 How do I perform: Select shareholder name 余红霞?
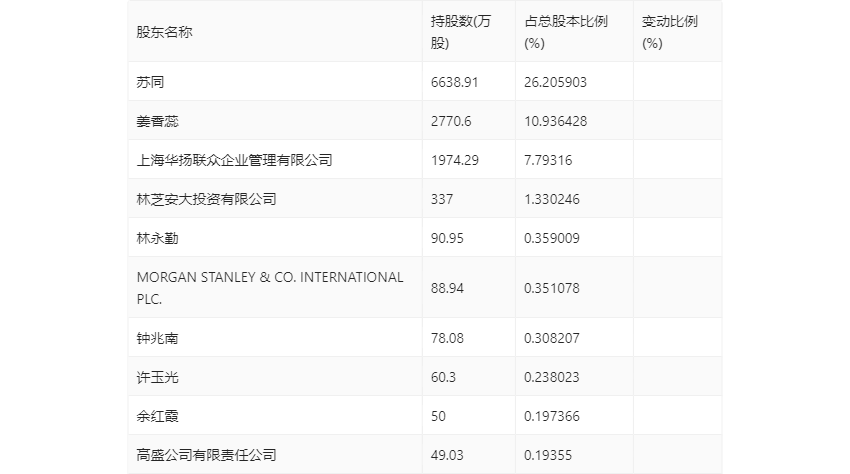pyautogui.click(x=157, y=416)
